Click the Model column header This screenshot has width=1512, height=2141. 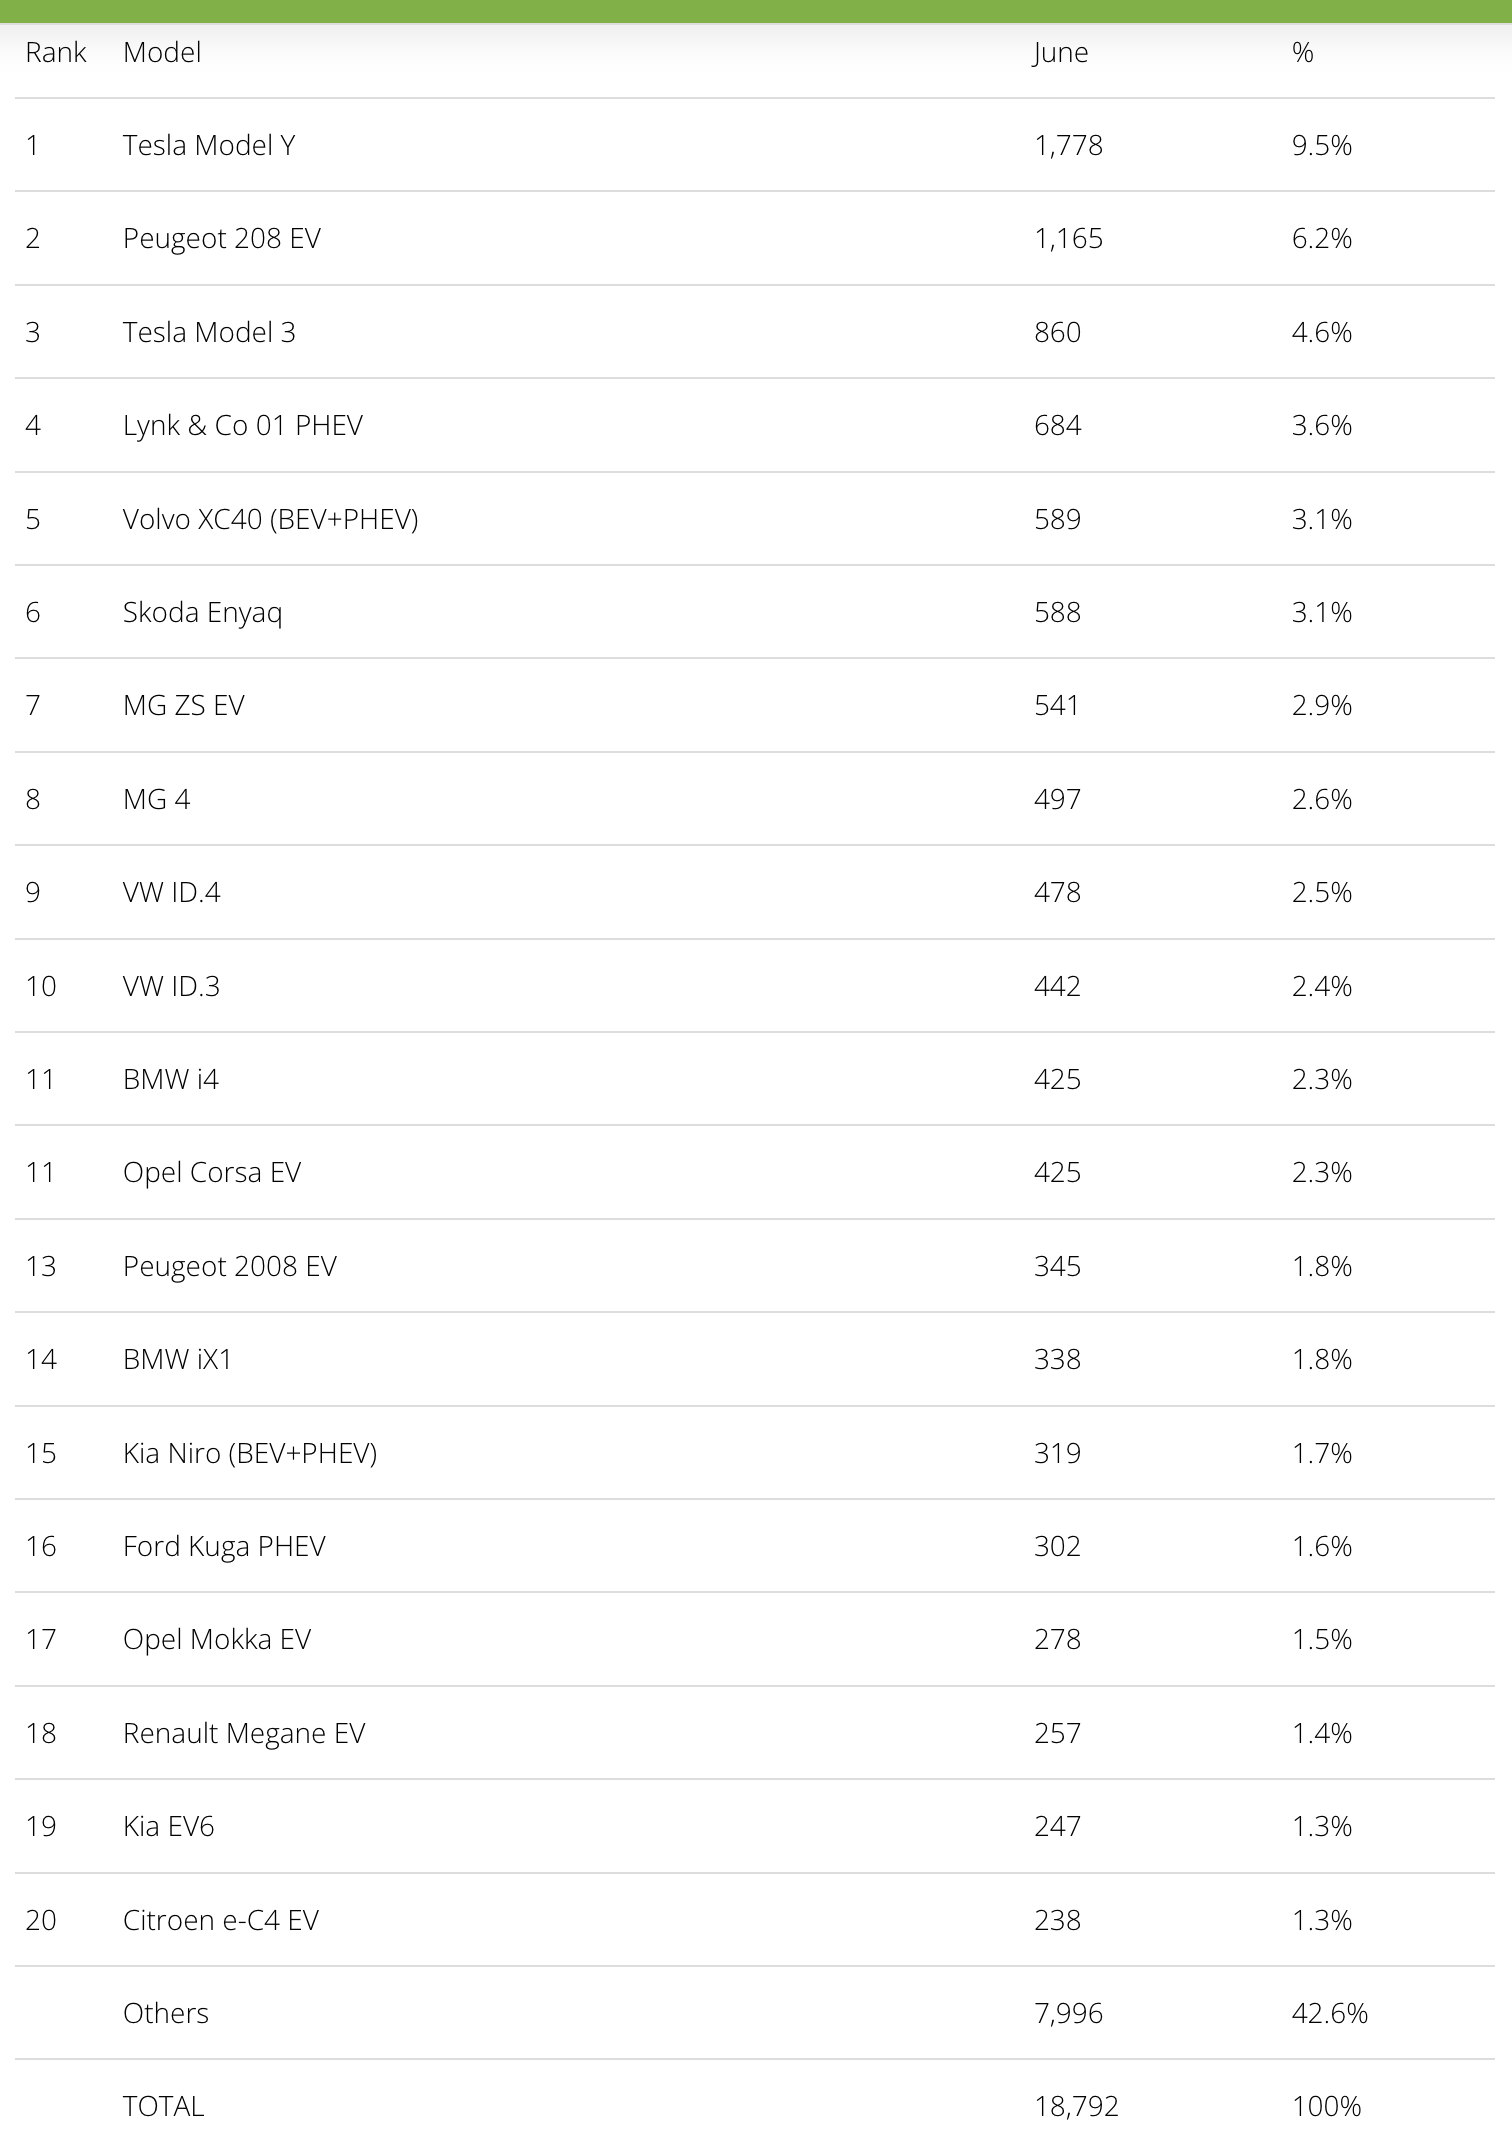click(x=162, y=53)
